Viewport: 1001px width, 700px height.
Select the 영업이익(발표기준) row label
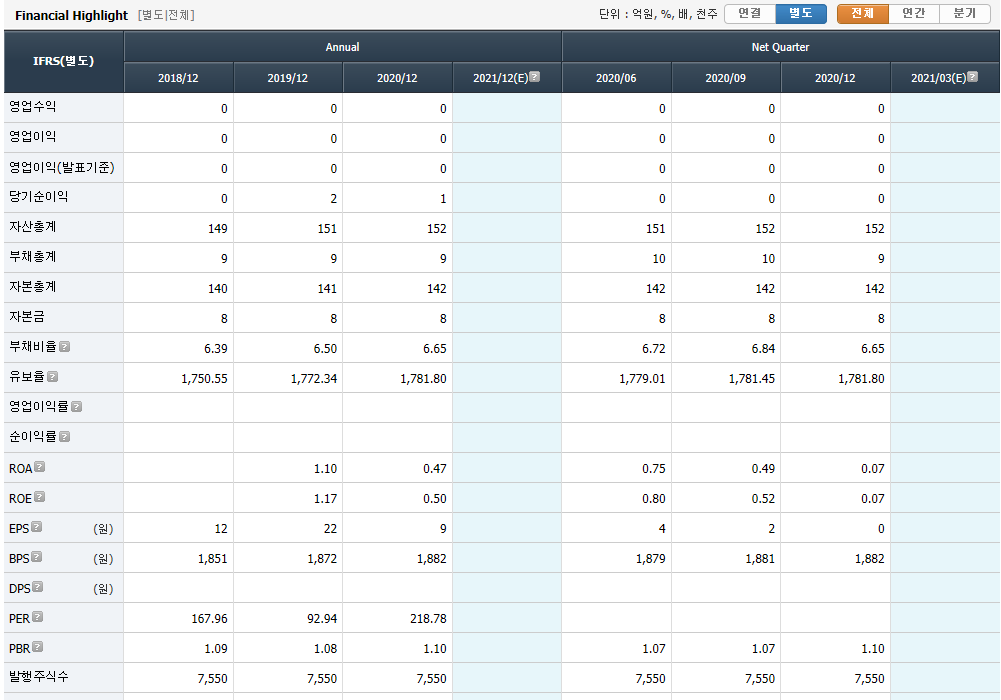tap(62, 167)
